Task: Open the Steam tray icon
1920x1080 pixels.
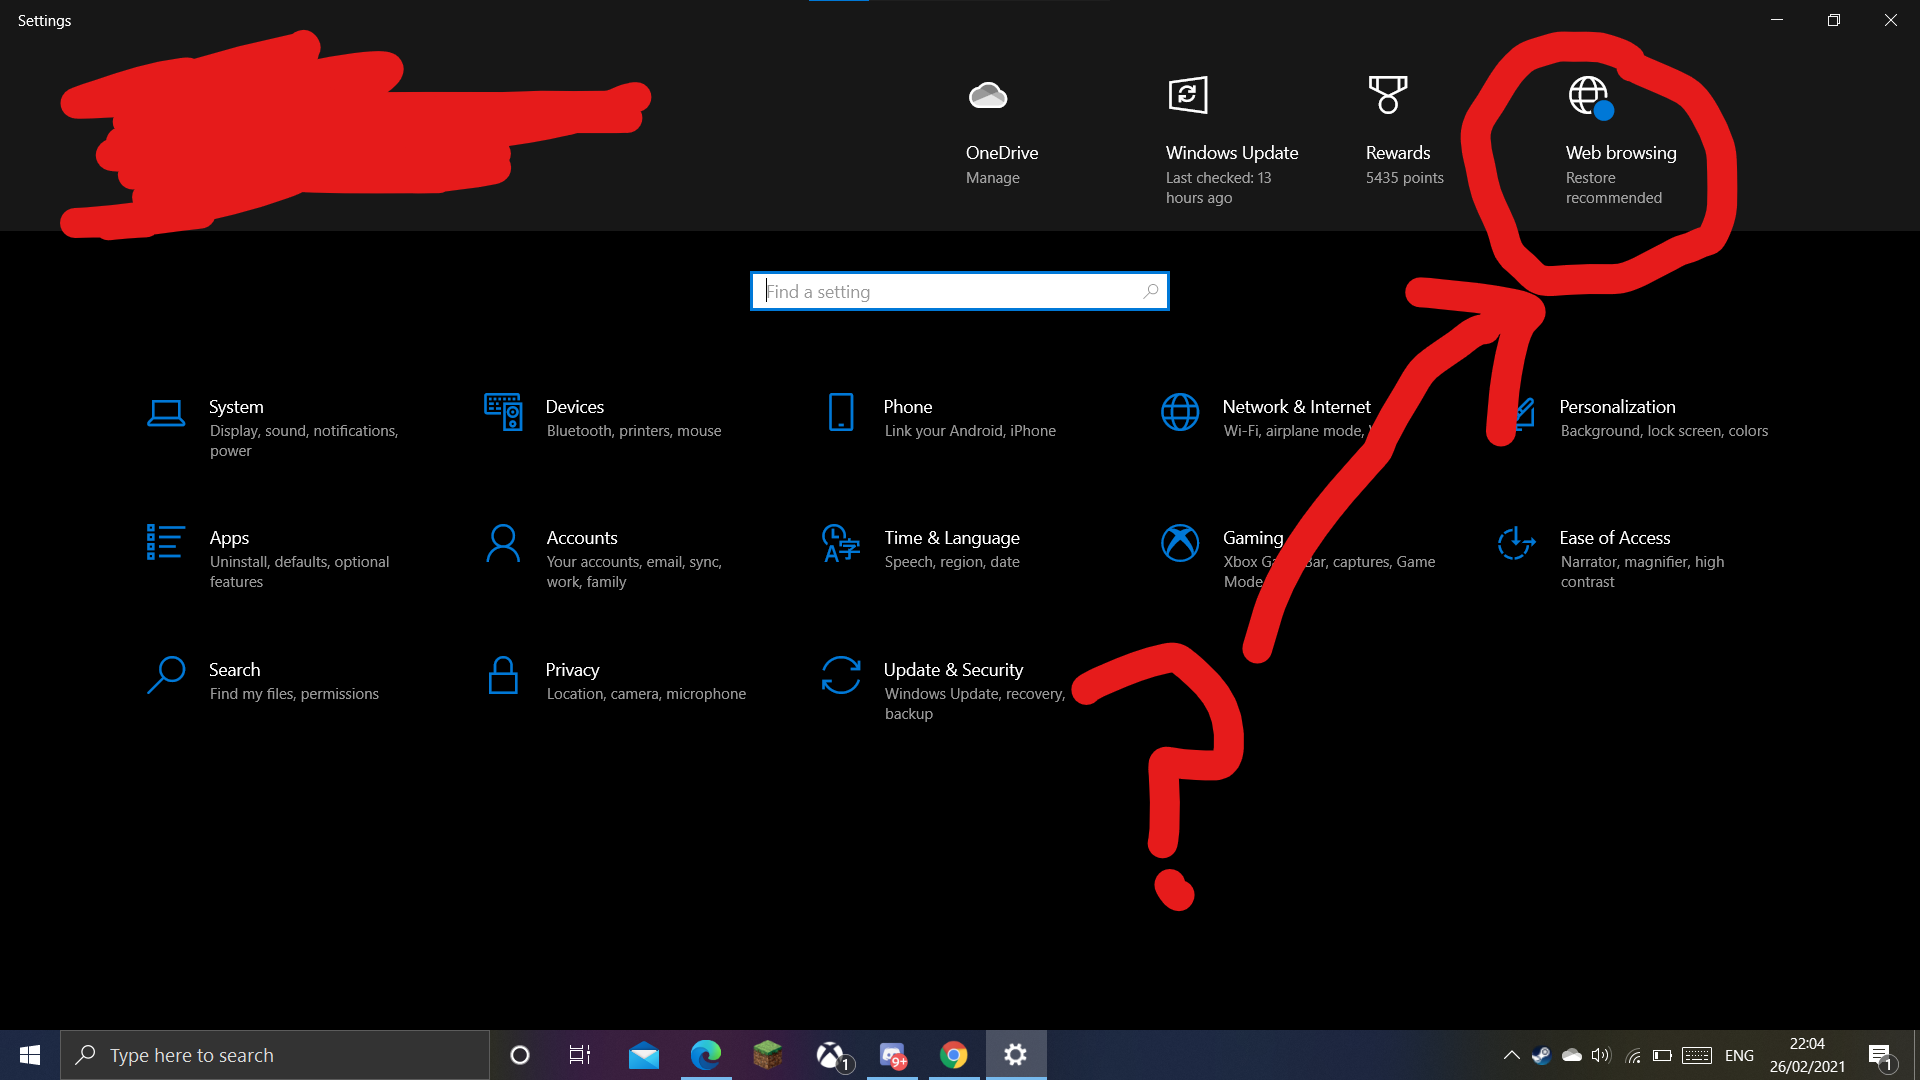Action: tap(1541, 1055)
